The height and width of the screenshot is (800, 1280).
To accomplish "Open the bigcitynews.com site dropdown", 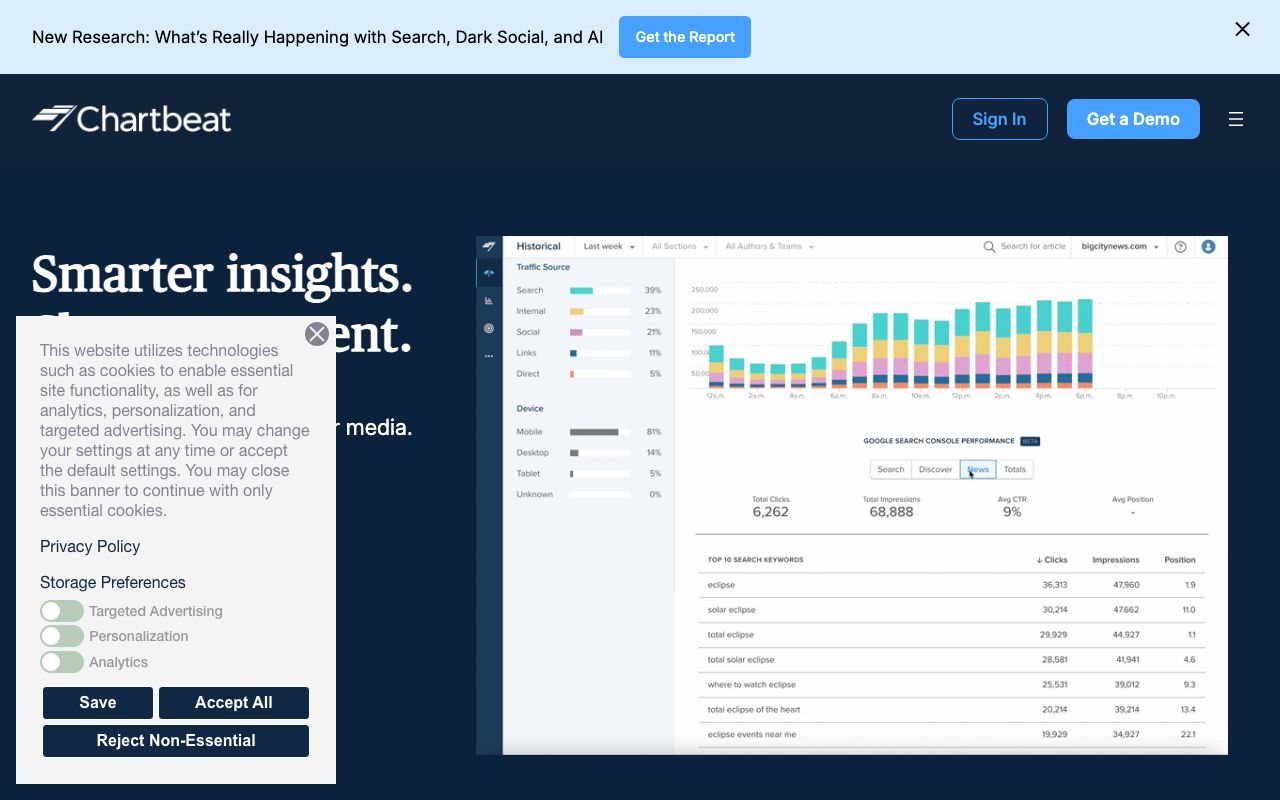I will pyautogui.click(x=1121, y=246).
